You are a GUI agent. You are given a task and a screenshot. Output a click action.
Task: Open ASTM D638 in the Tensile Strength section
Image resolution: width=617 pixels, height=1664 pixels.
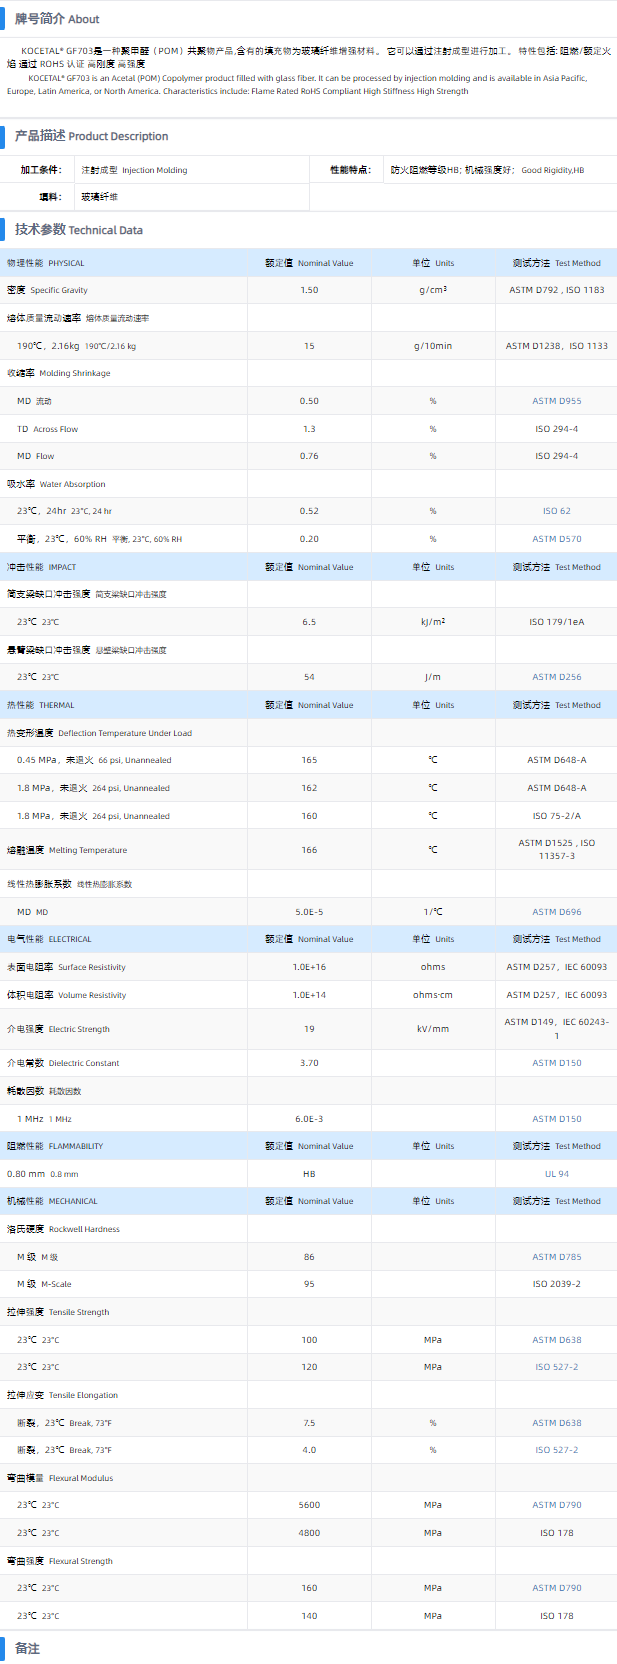[x=556, y=1340]
